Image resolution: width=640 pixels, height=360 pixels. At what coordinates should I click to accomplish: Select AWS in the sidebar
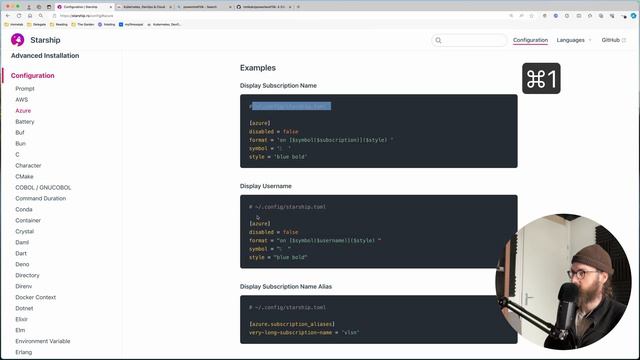22,100
